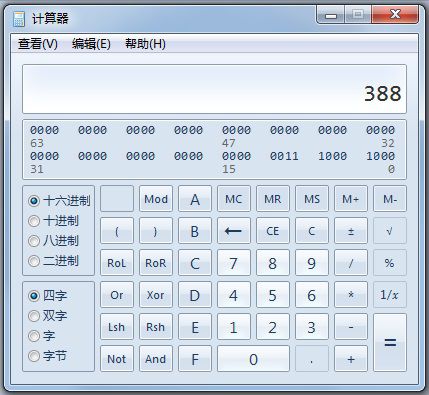429x395 pixels.
Task: Click the Xor bitwise button
Action: (x=156, y=295)
